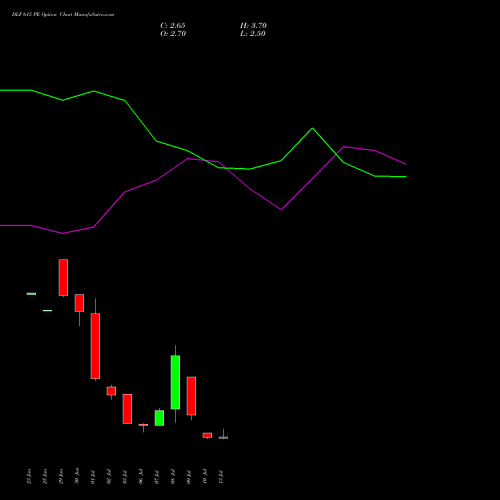This screenshot has width=500, height=500.
Task: Click the '09 Jul' date axis label
Action: tap(189, 477)
